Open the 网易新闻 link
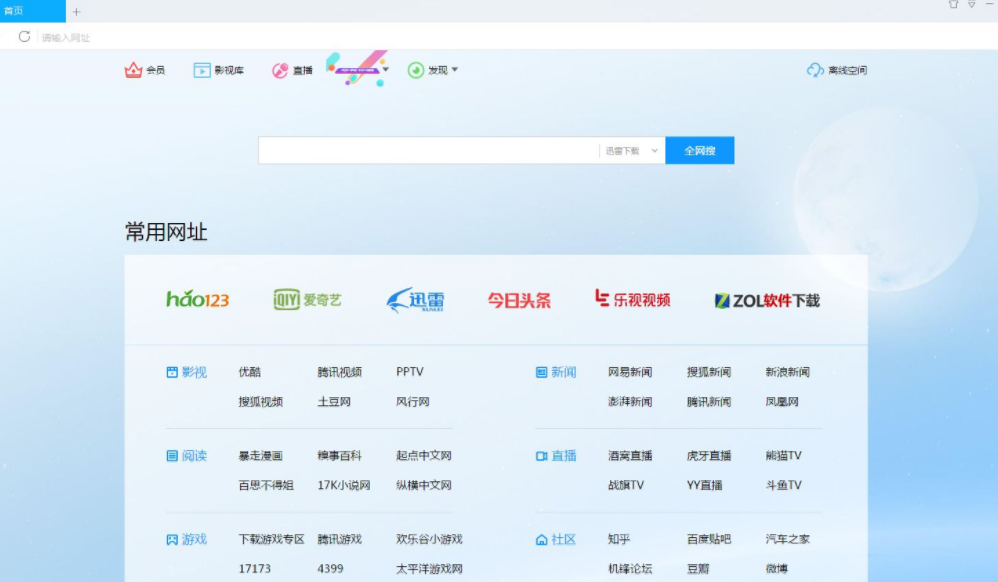Viewport: 998px width, 582px height. [629, 372]
